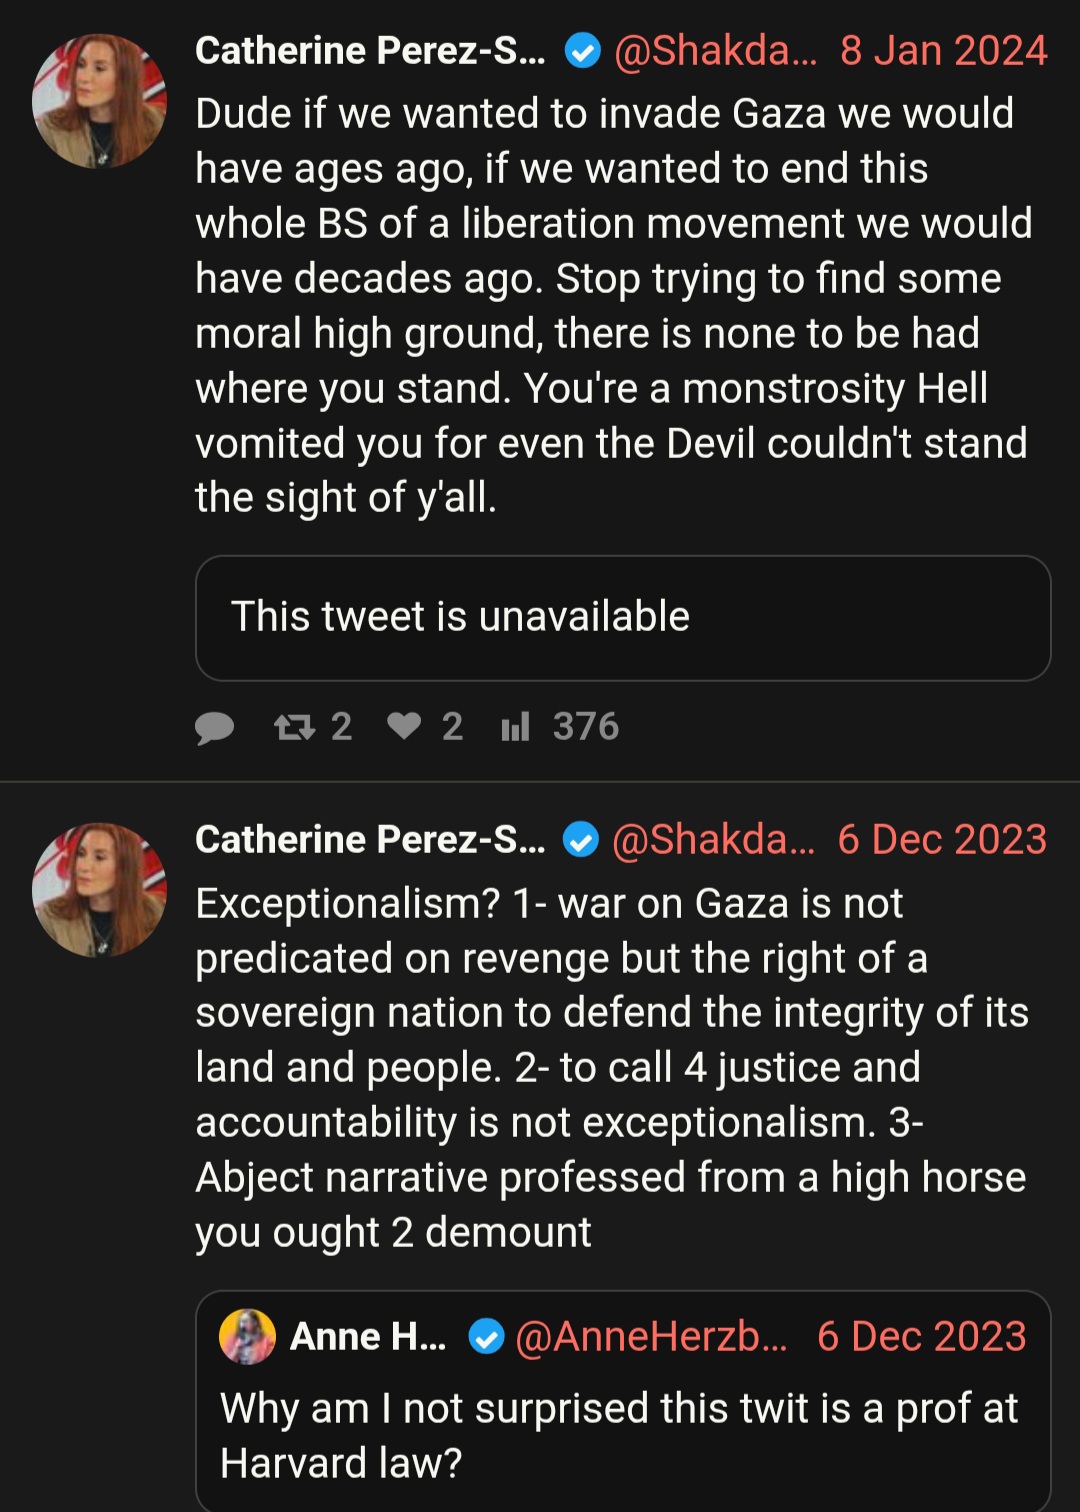Image resolution: width=1080 pixels, height=1512 pixels.
Task: Click Anne H verified badge in quote
Action: [487, 1336]
